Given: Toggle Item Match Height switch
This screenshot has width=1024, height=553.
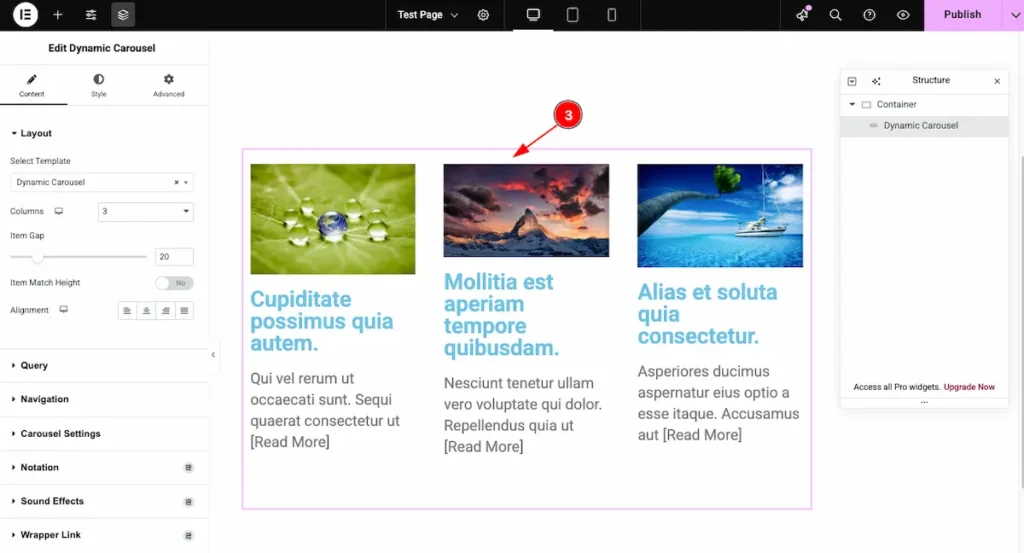Looking at the screenshot, I should [x=174, y=283].
